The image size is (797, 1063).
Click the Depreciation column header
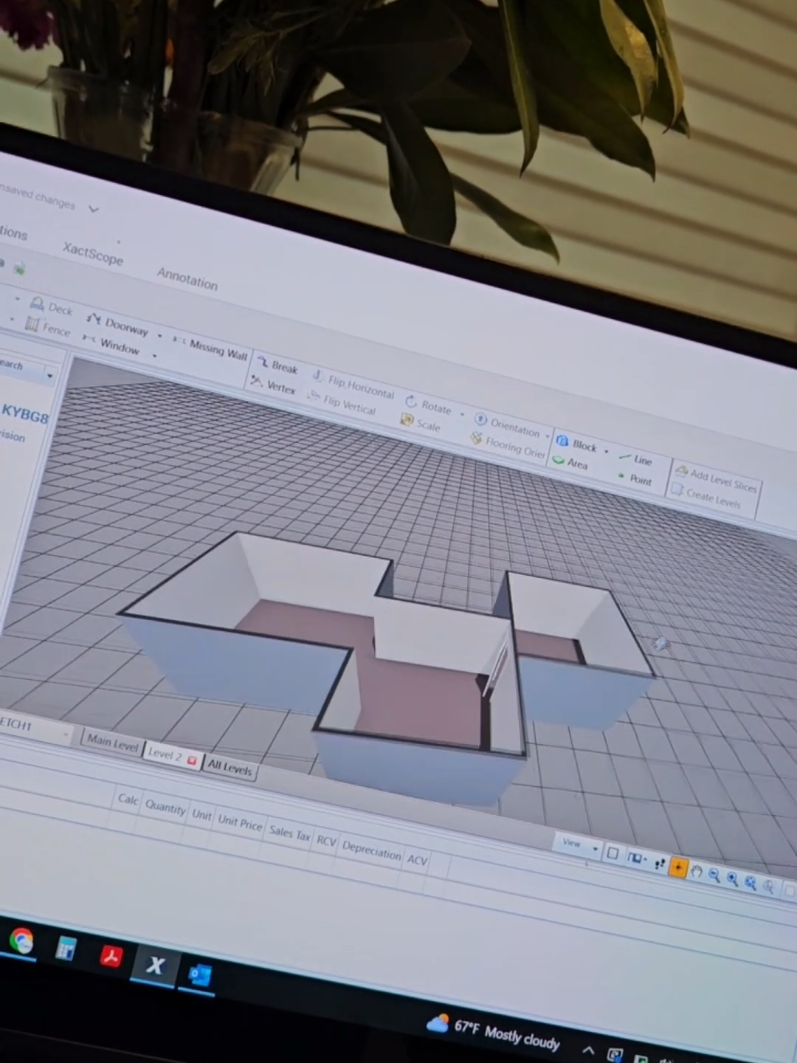(371, 850)
